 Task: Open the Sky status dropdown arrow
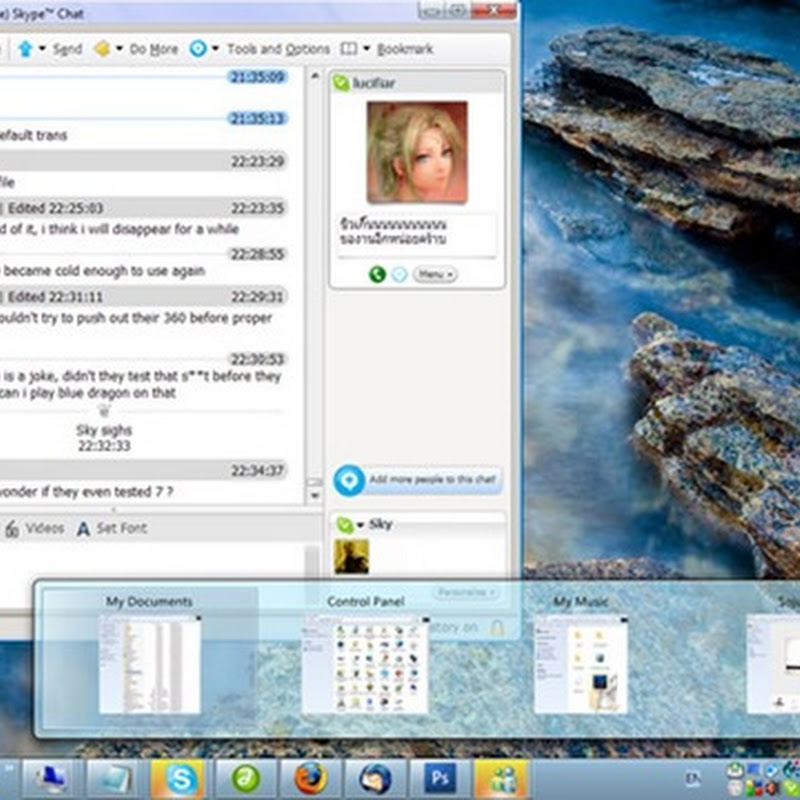[358, 524]
